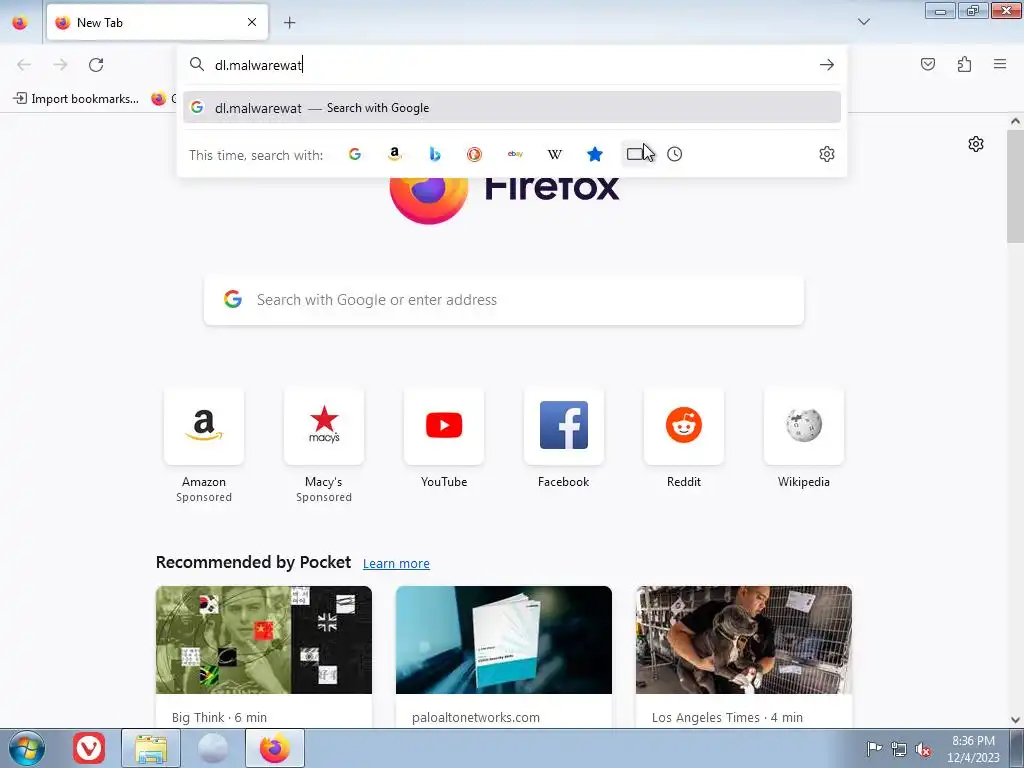Click scroll up arrow of page scrollbar
Image resolution: width=1024 pixels, height=768 pixels.
tap(1015, 121)
